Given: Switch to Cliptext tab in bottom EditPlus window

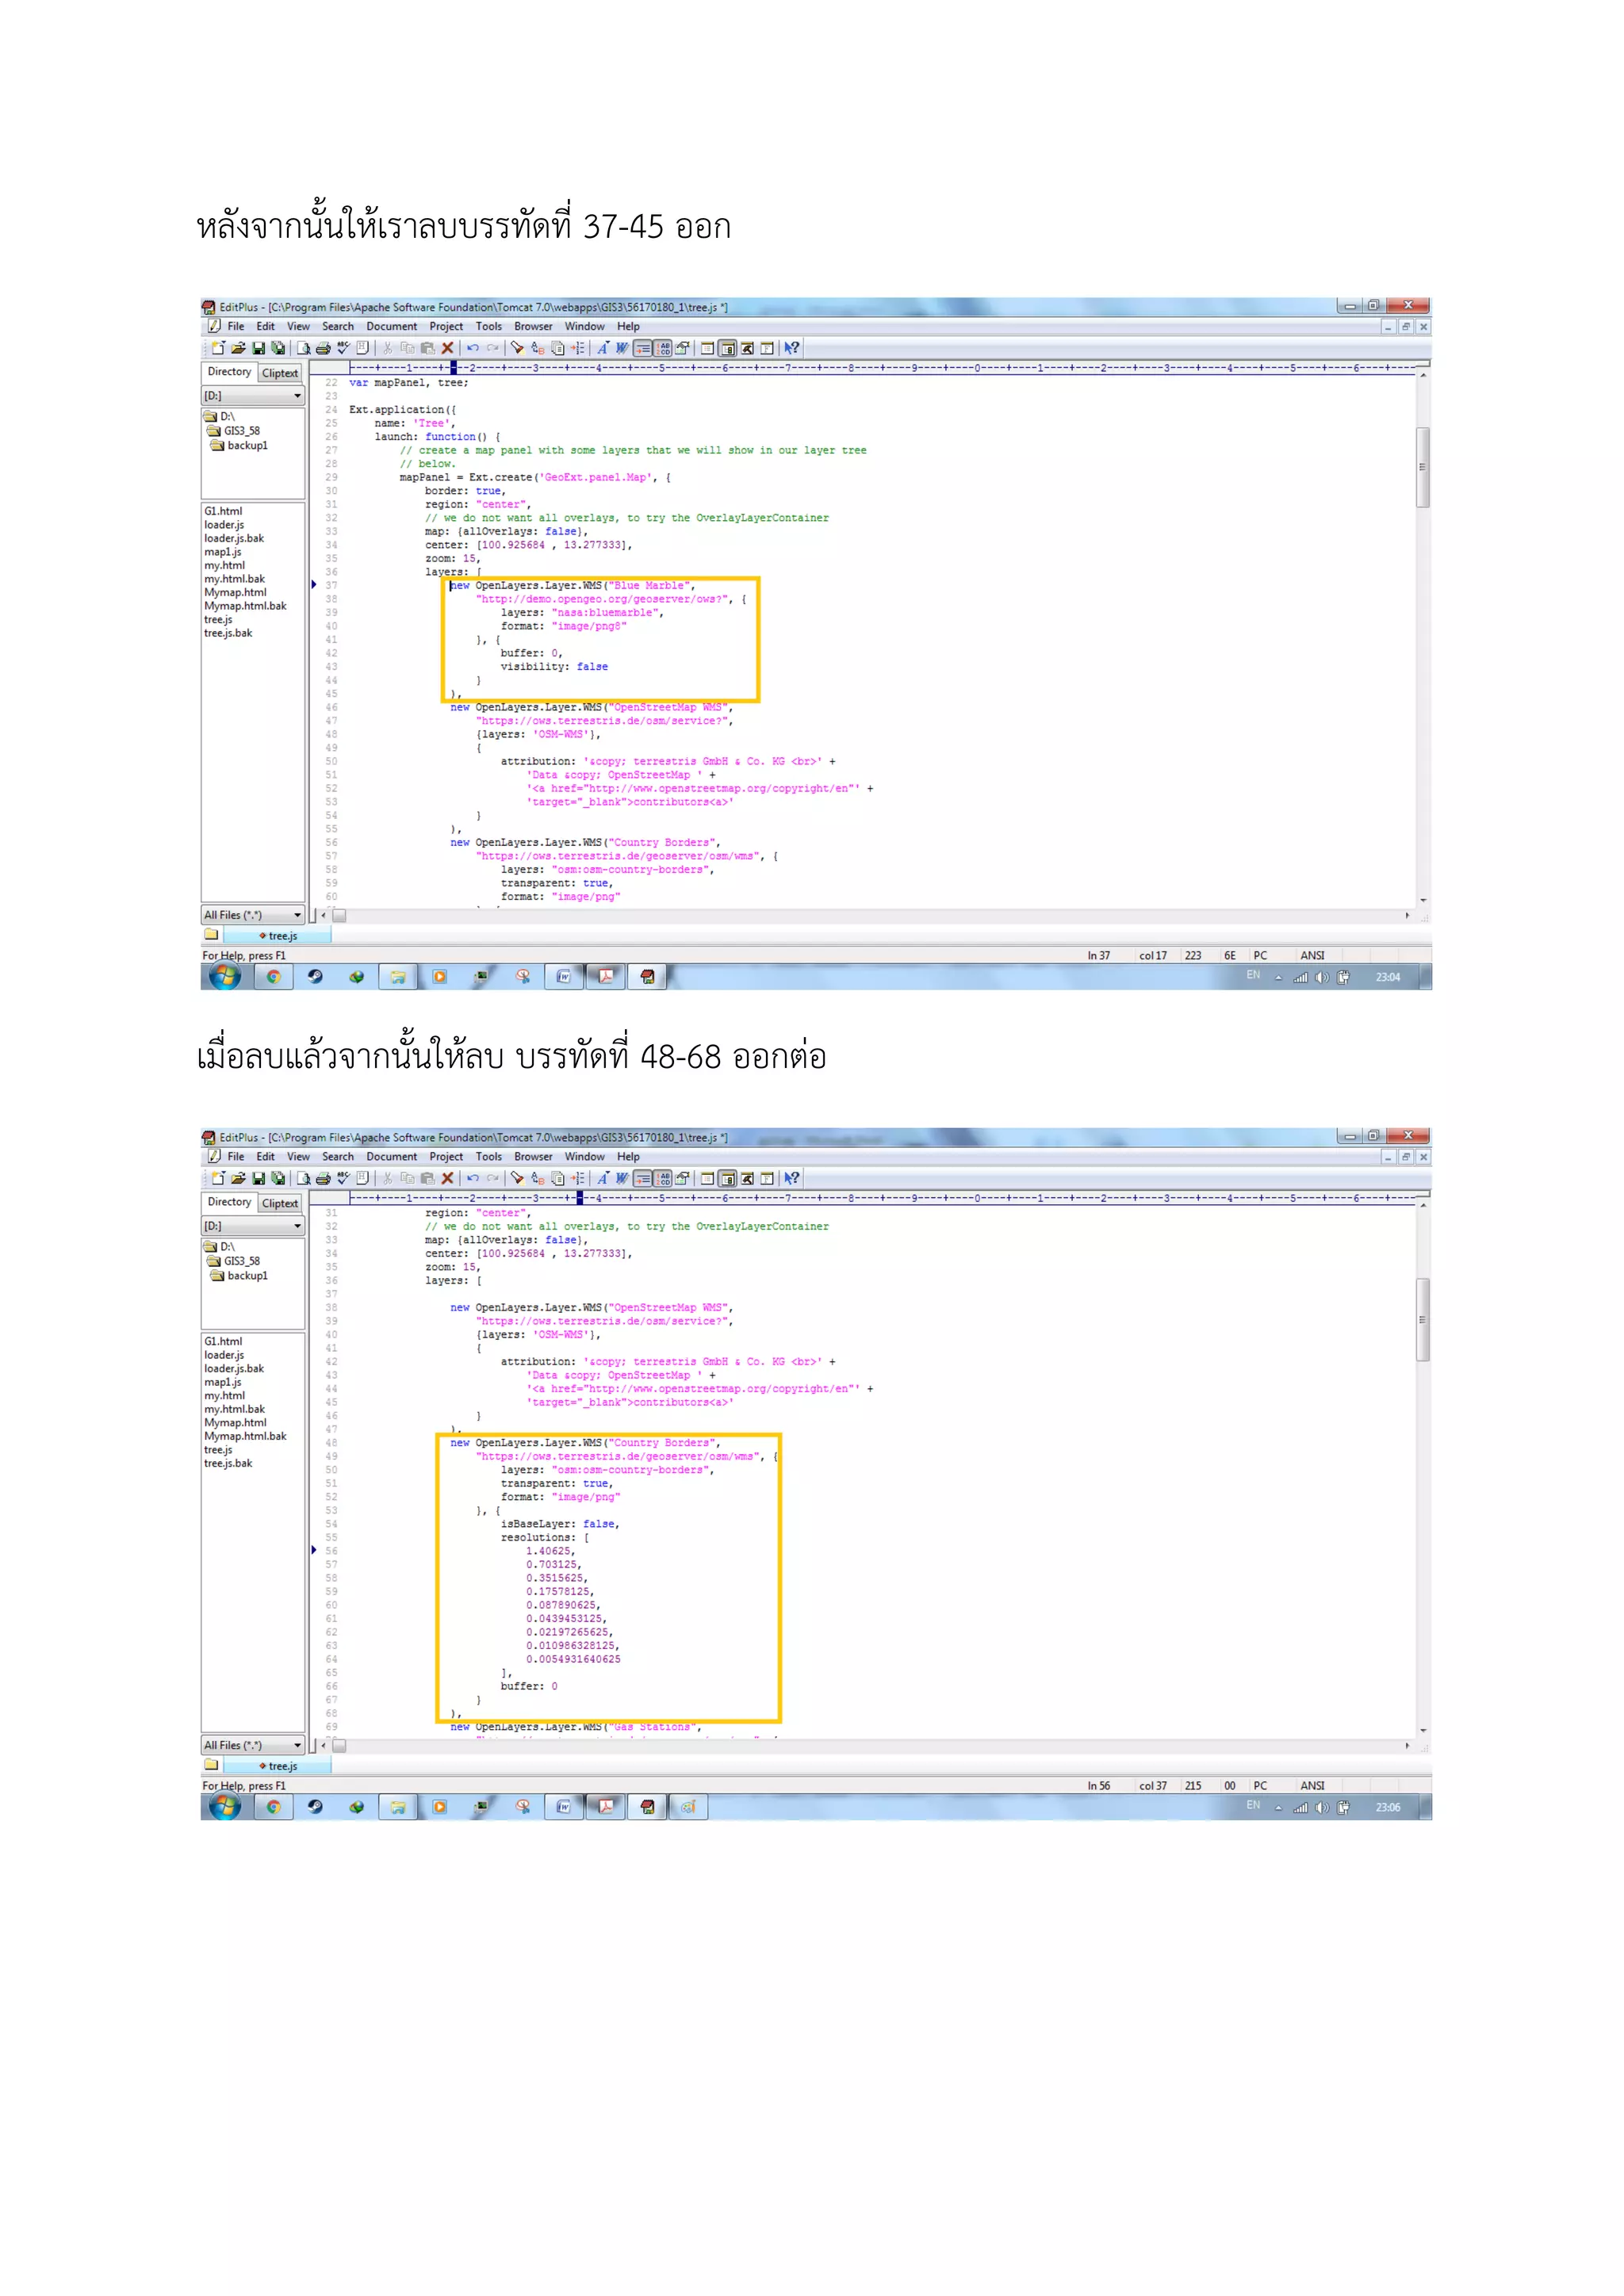Looking at the screenshot, I should click(x=280, y=1203).
